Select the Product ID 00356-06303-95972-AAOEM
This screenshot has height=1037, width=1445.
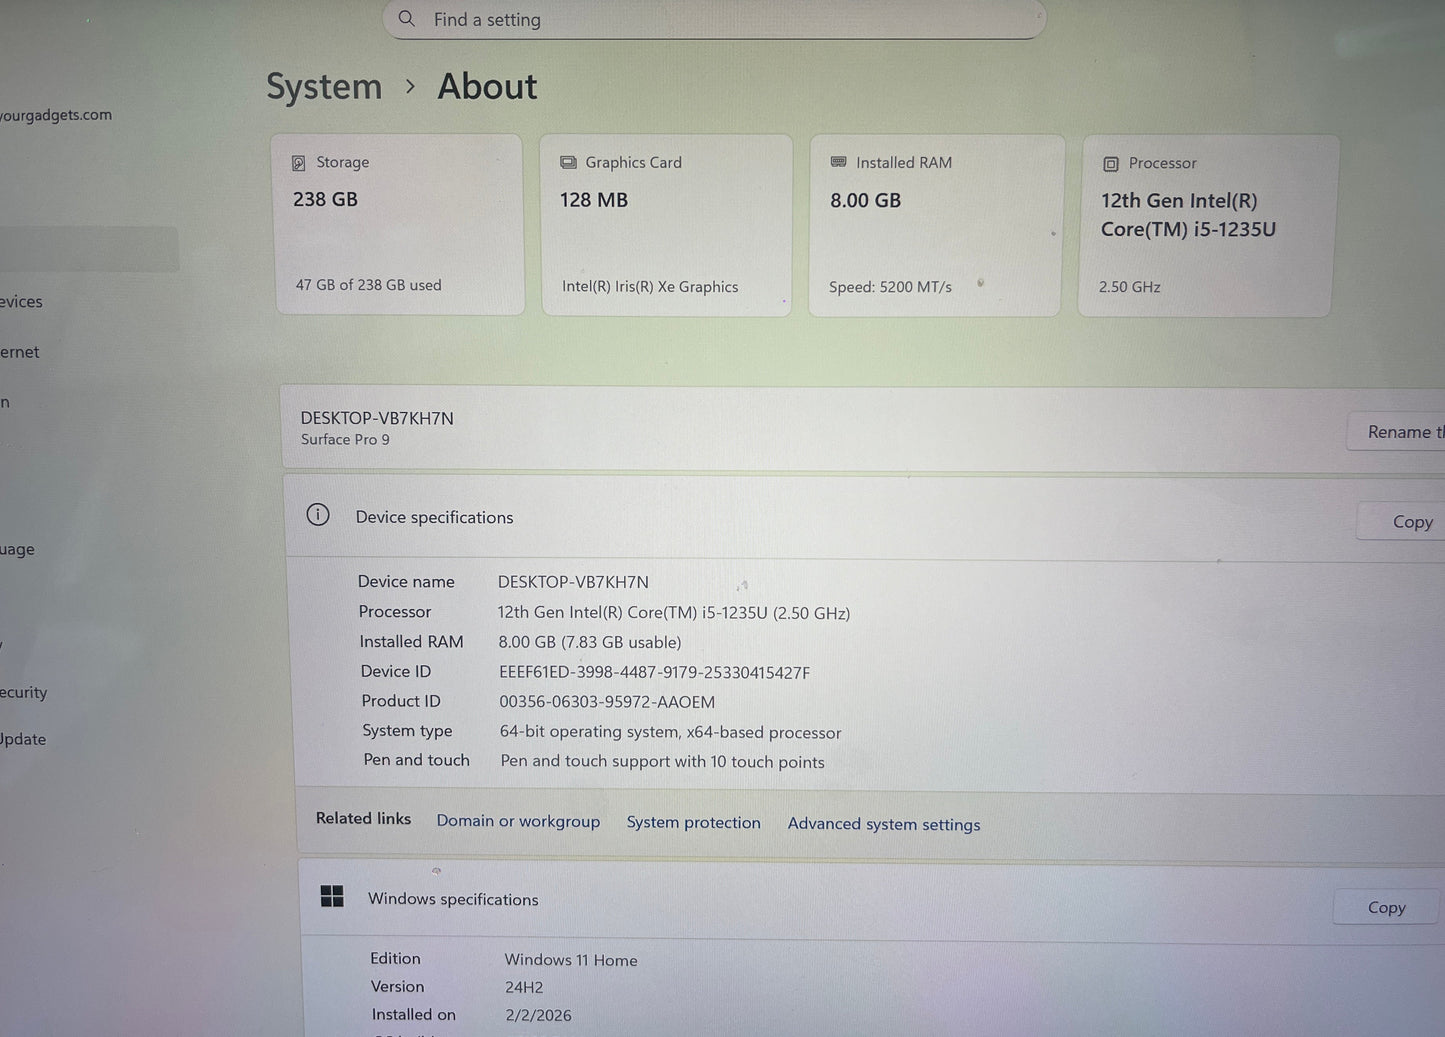pyautogui.click(x=607, y=702)
